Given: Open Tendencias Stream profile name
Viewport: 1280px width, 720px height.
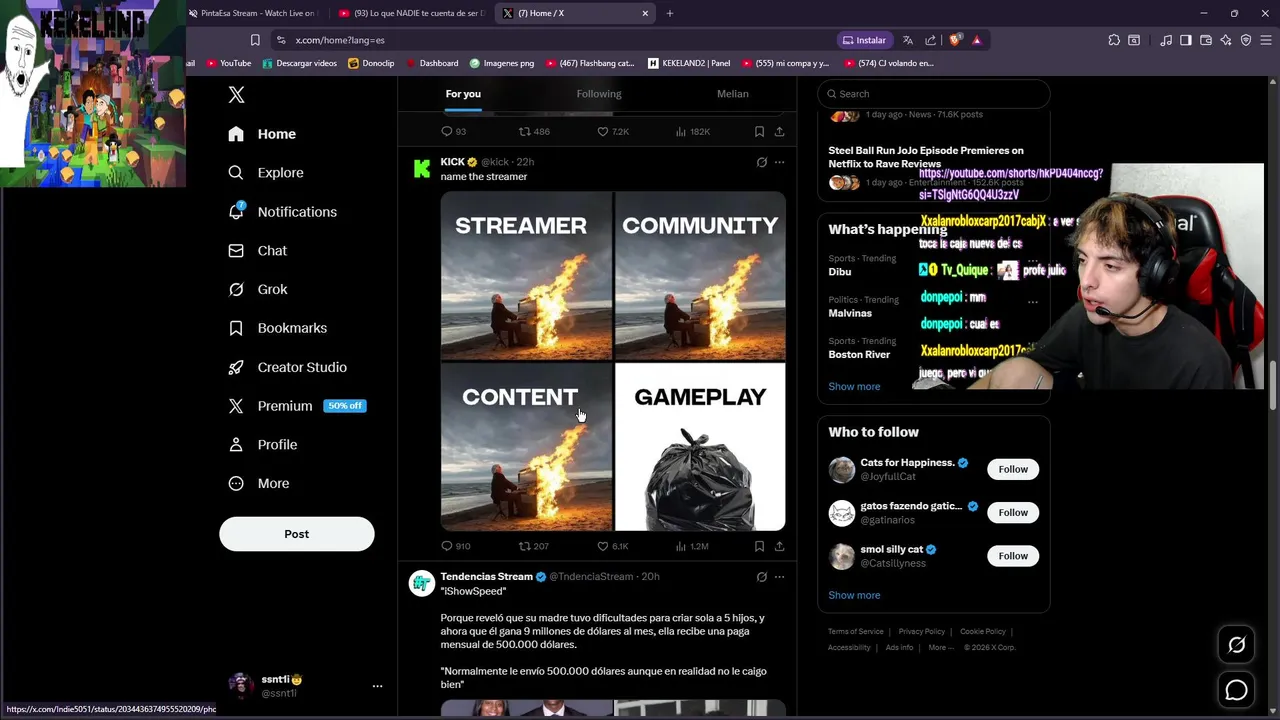Looking at the screenshot, I should (487, 577).
